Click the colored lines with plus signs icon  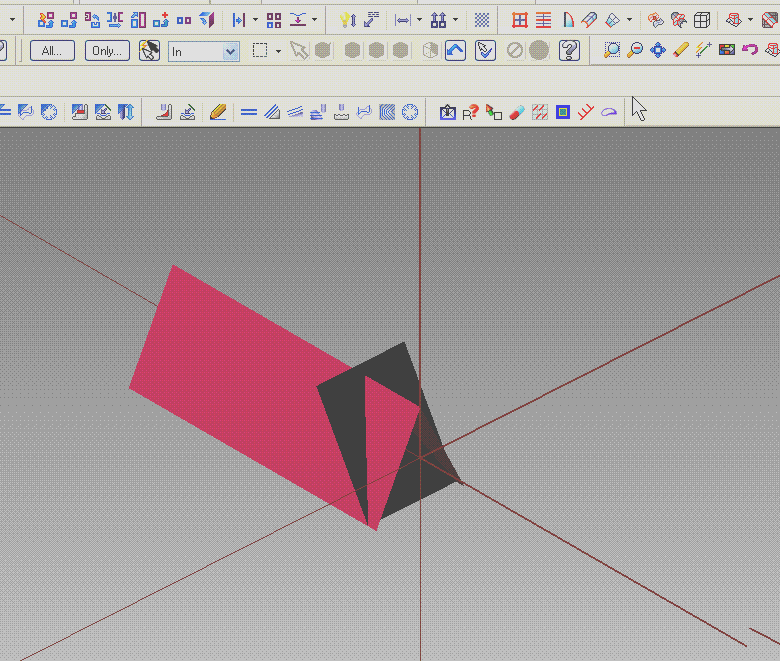(704, 50)
